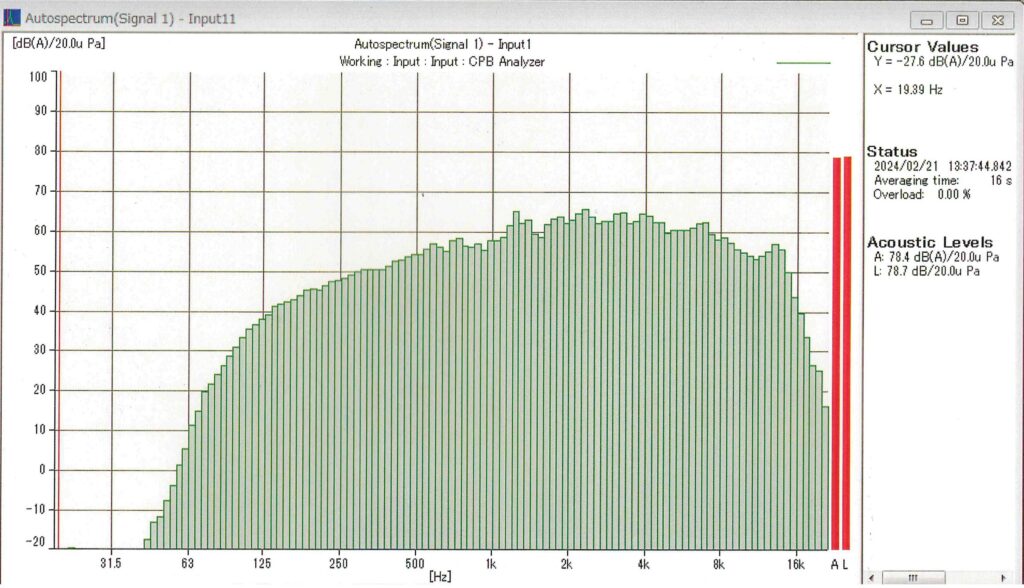
Task: Click the 8k frequency axis label
Action: click(718, 564)
